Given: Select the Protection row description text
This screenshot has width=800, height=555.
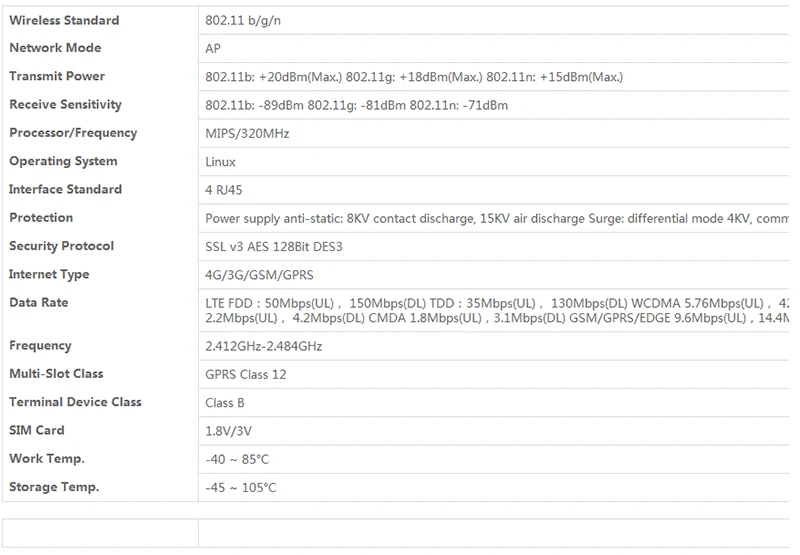Looking at the screenshot, I should pos(497,218).
